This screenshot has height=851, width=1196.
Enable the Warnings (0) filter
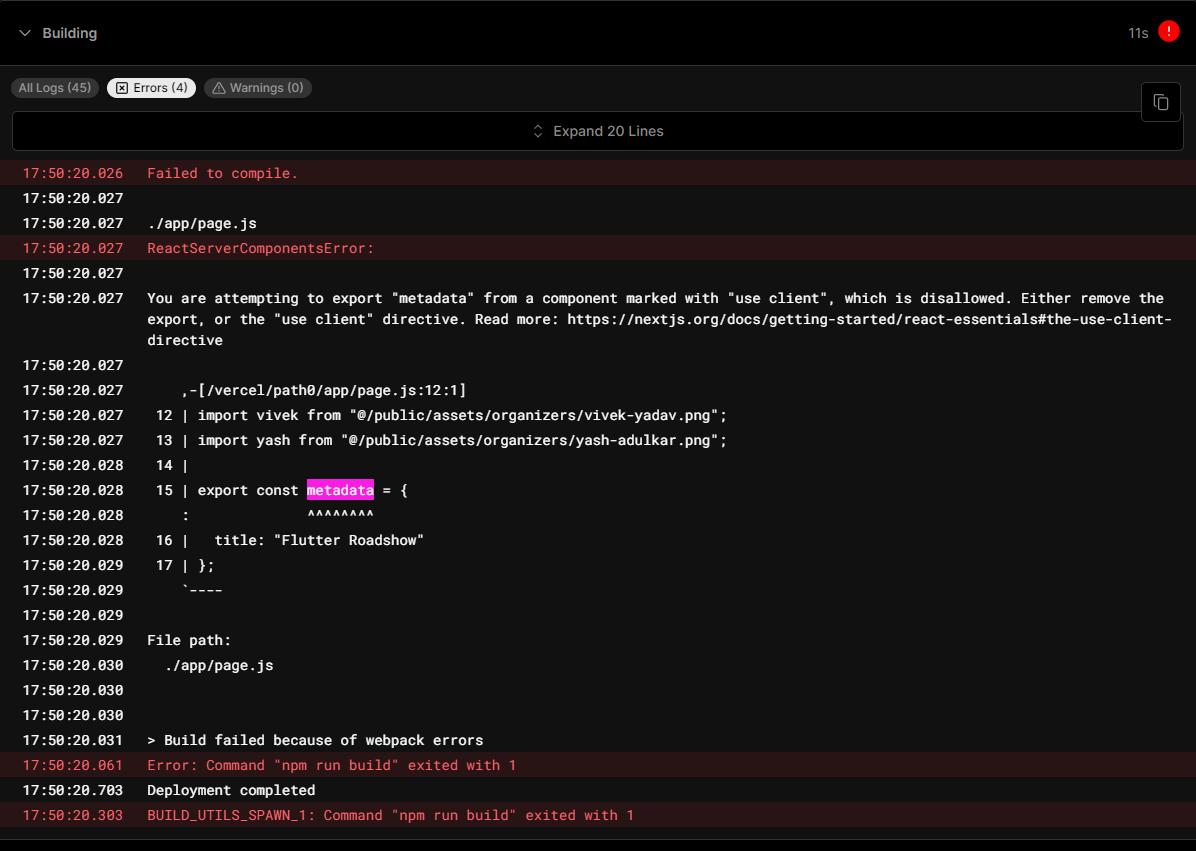pyautogui.click(x=258, y=87)
